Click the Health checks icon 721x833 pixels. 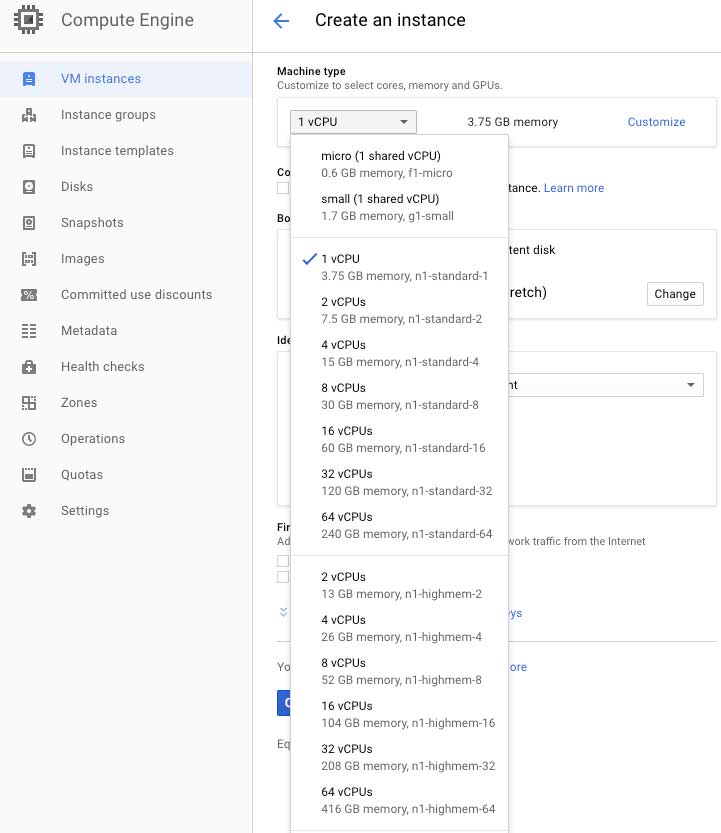[x=29, y=367]
